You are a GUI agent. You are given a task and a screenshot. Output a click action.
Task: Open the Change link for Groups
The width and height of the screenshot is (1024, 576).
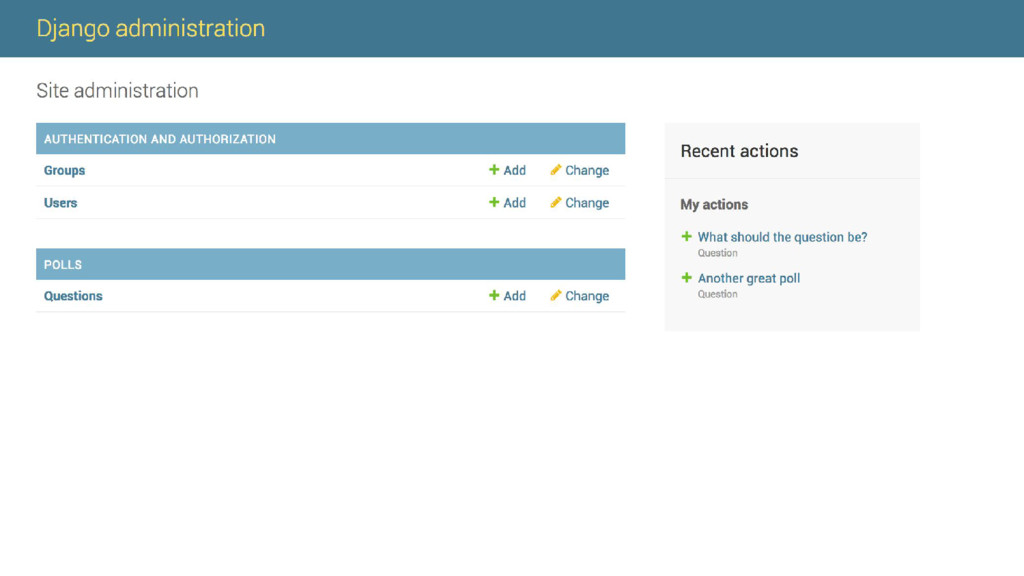tap(586, 170)
